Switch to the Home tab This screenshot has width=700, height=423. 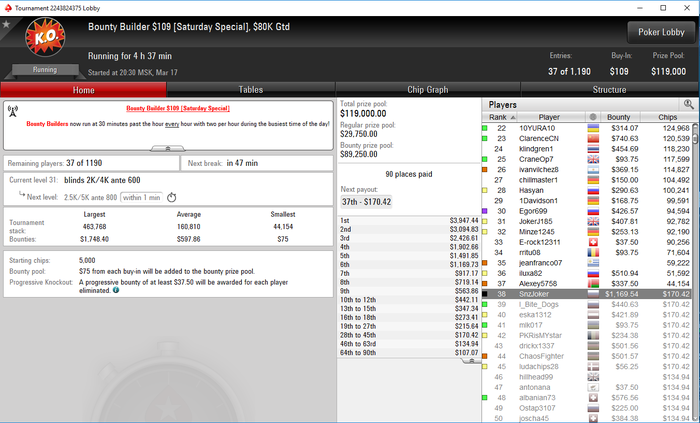point(83,90)
